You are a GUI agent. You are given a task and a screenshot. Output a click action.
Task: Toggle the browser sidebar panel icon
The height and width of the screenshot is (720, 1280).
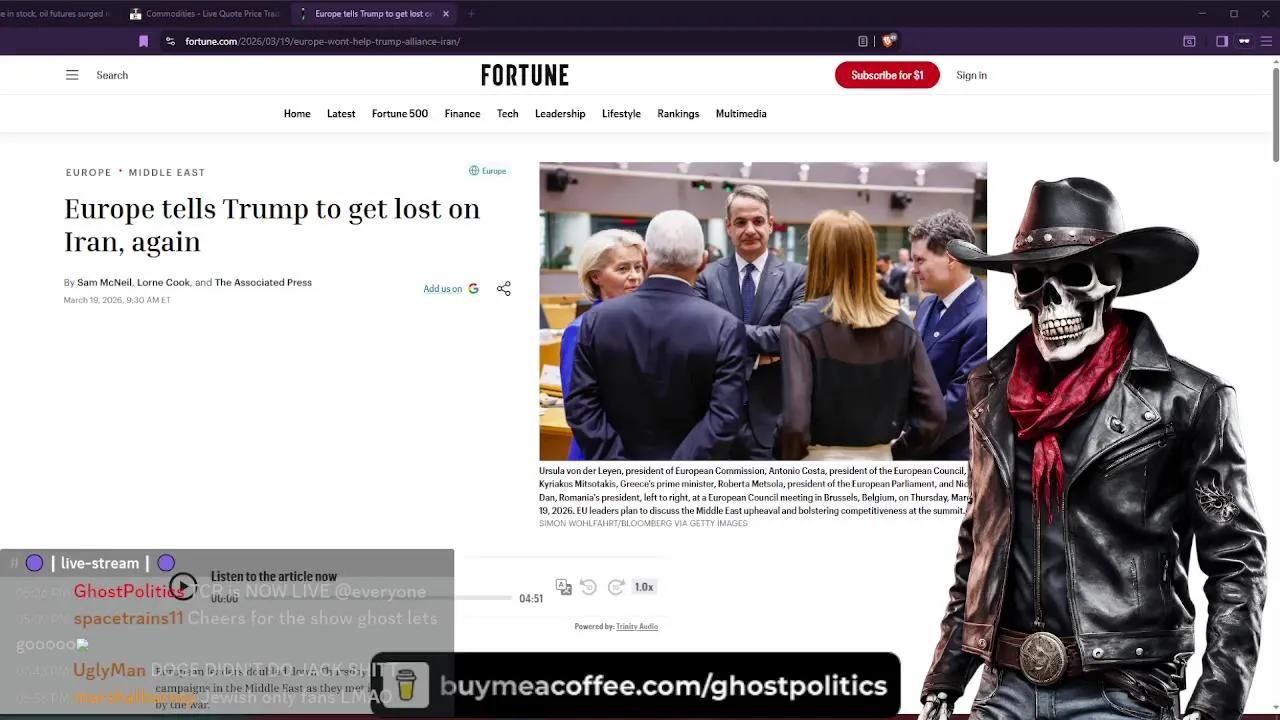point(1222,41)
